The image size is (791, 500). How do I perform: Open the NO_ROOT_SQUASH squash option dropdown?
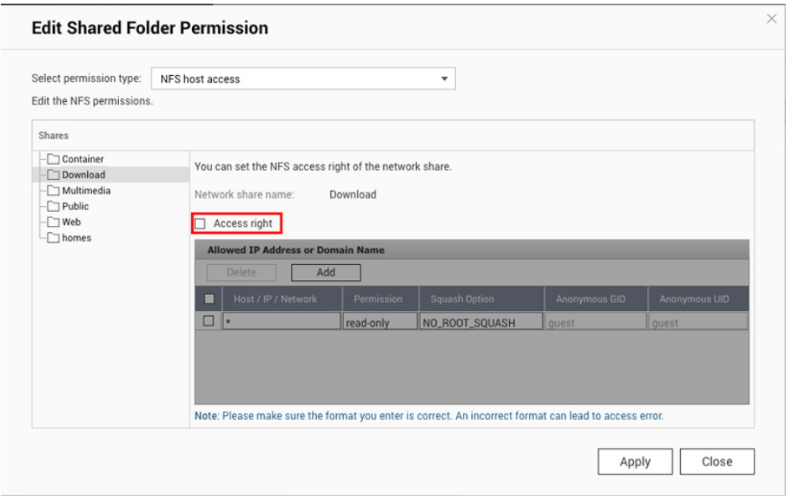pyautogui.click(x=481, y=321)
